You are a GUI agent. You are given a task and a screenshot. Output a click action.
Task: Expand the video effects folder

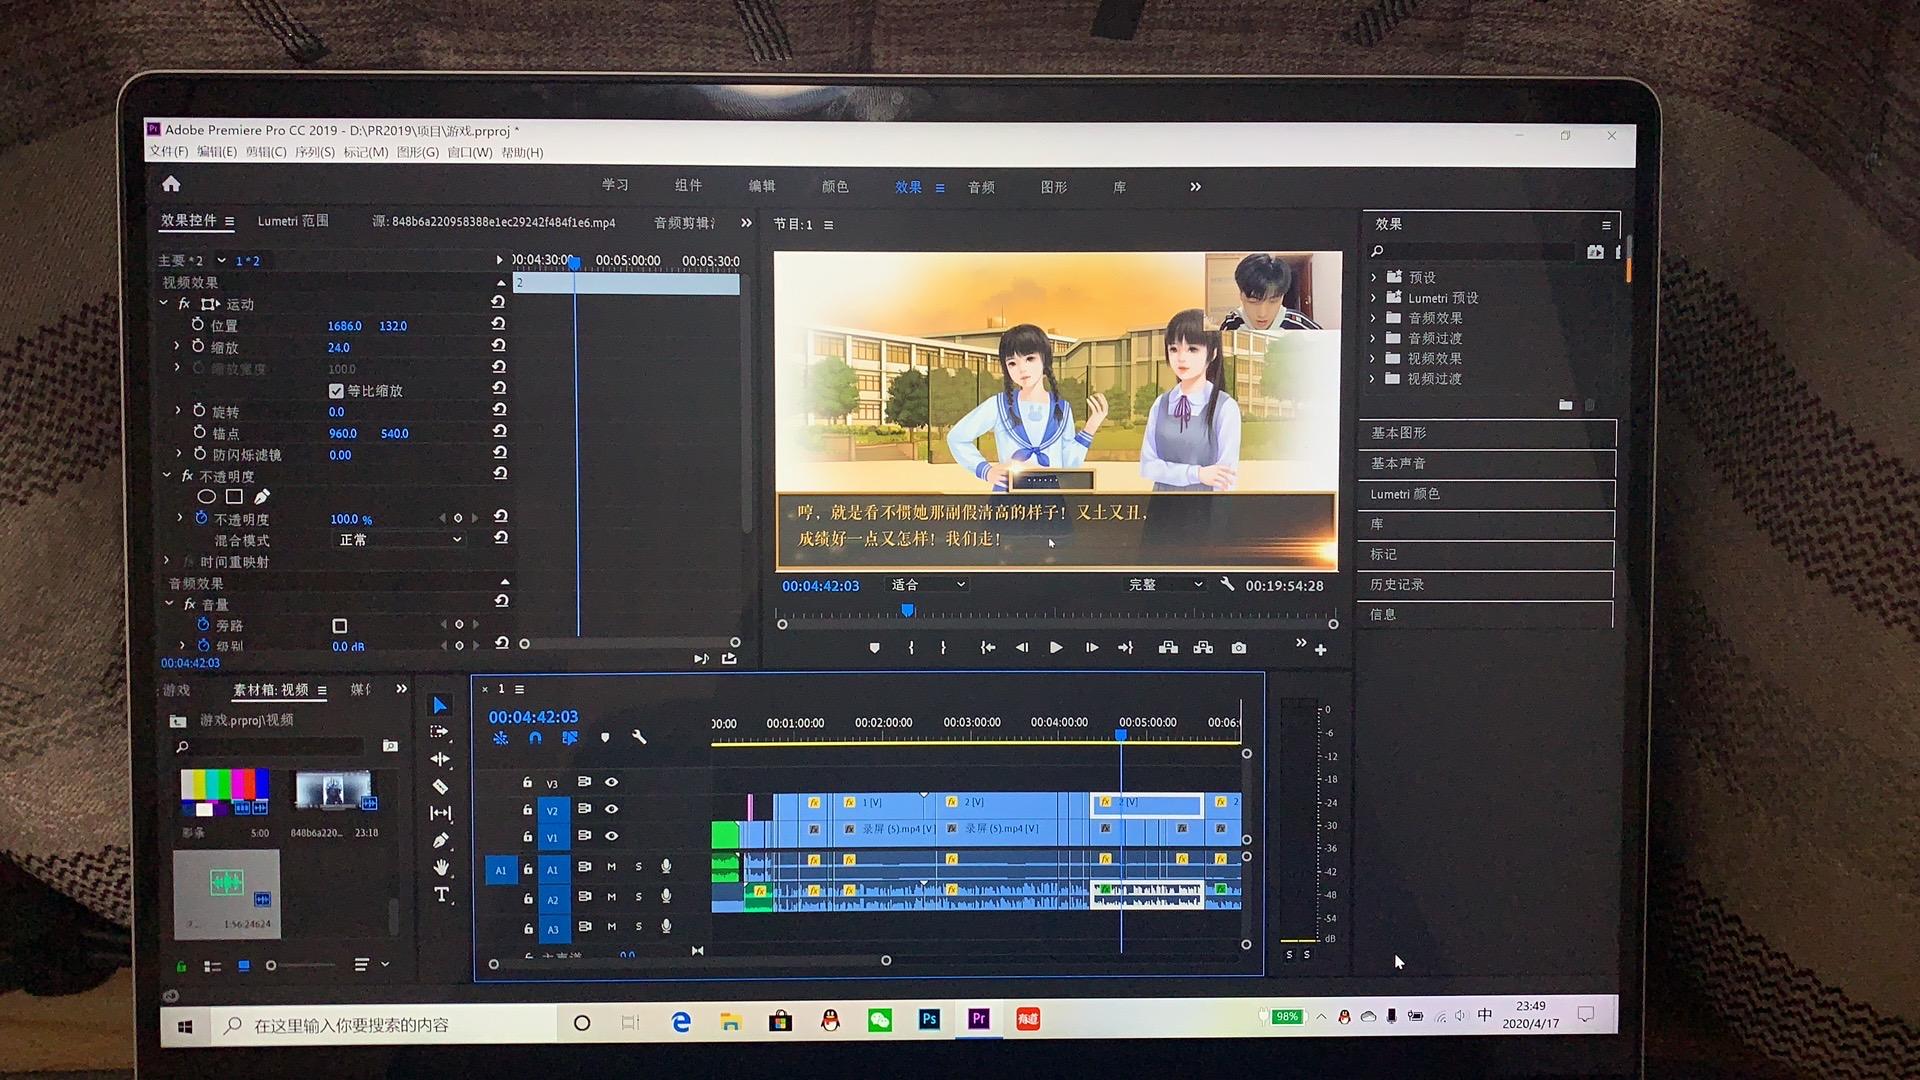[1373, 358]
